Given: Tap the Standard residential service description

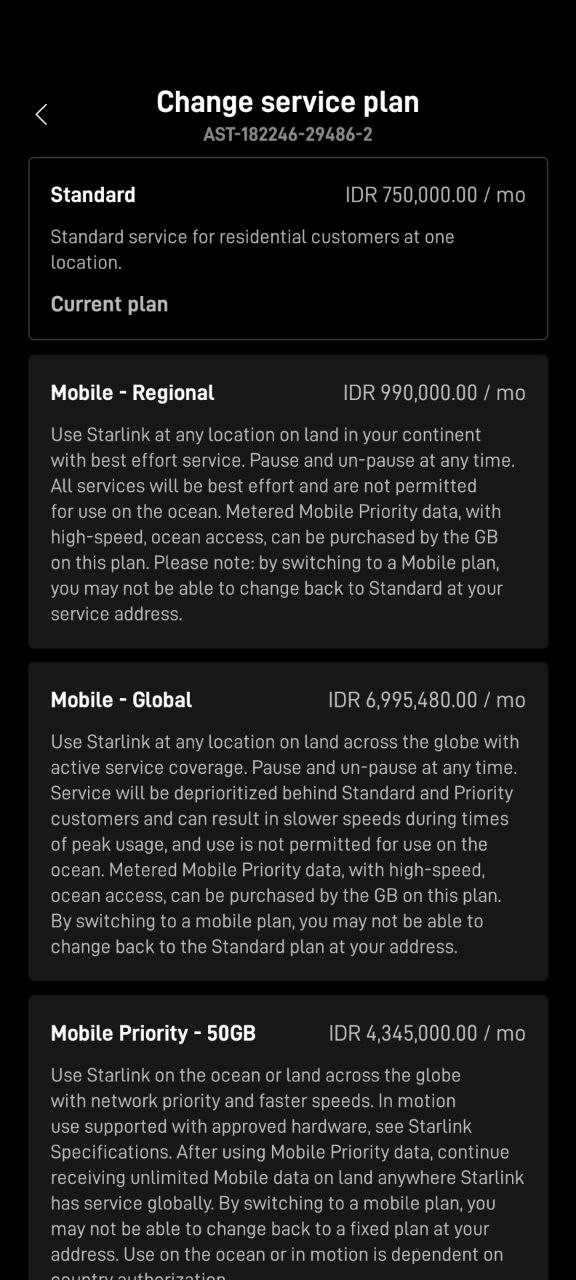Looking at the screenshot, I should 252,249.
